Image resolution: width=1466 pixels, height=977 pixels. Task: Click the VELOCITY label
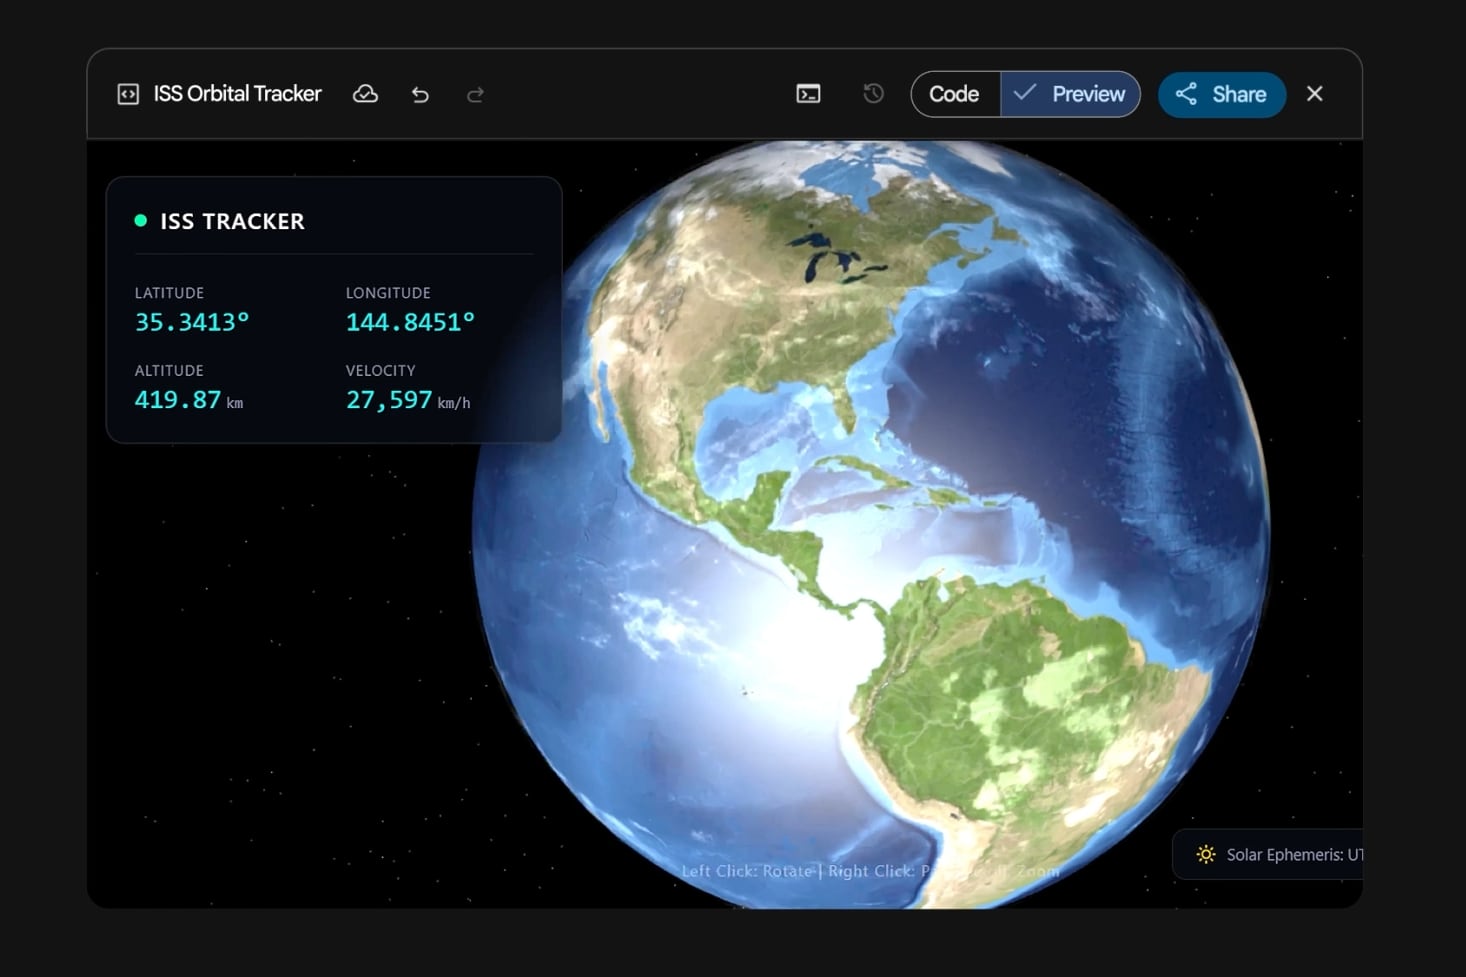[x=380, y=370]
